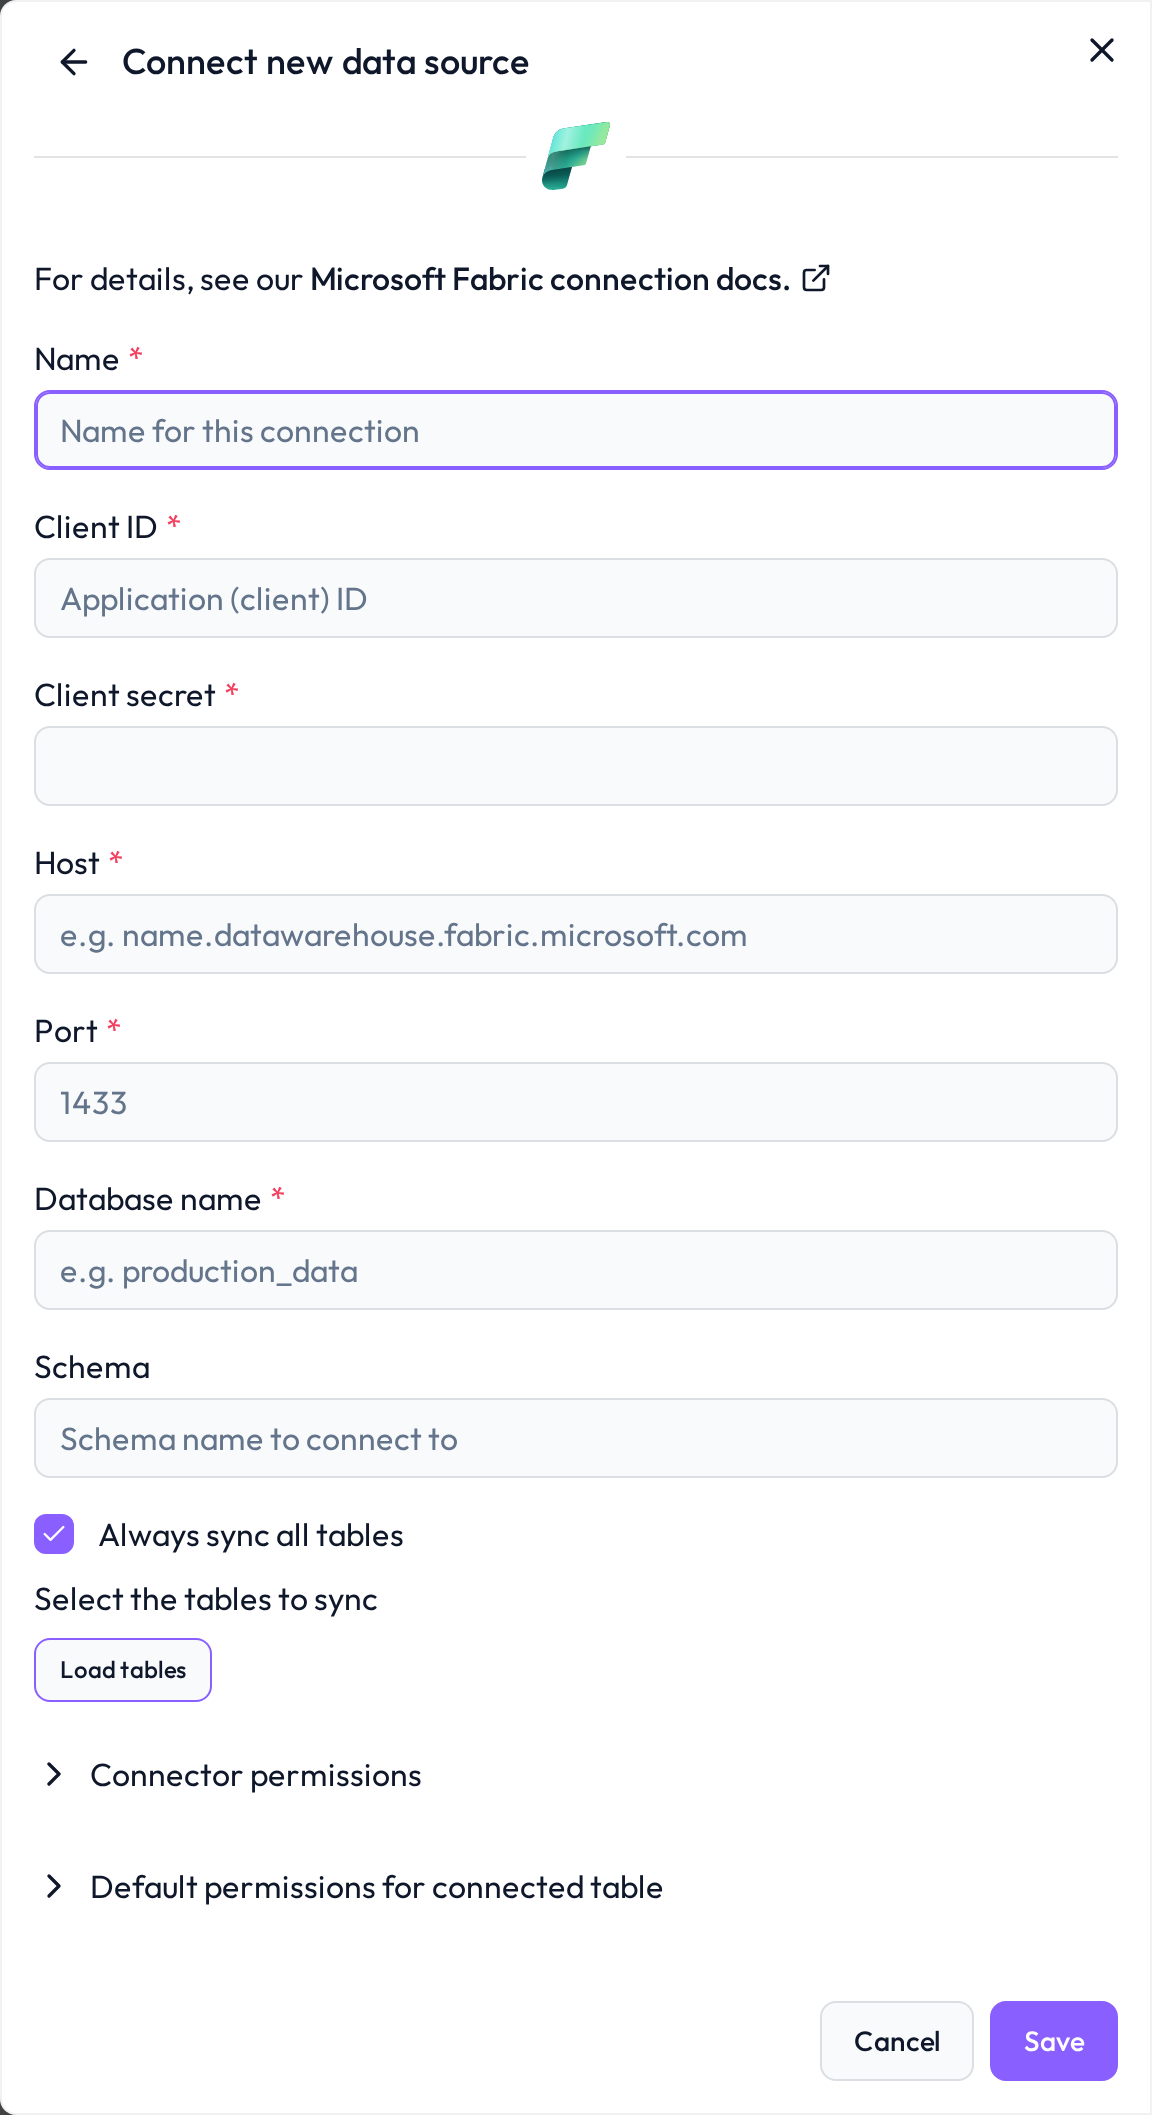Click the Default permissions for connected table label
Image resolution: width=1152 pixels, height=2115 pixels.
pos(377,1887)
